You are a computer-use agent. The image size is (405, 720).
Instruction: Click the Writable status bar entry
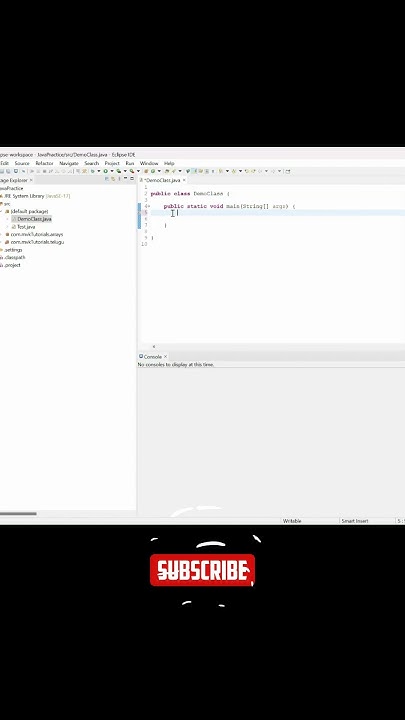coord(292,521)
